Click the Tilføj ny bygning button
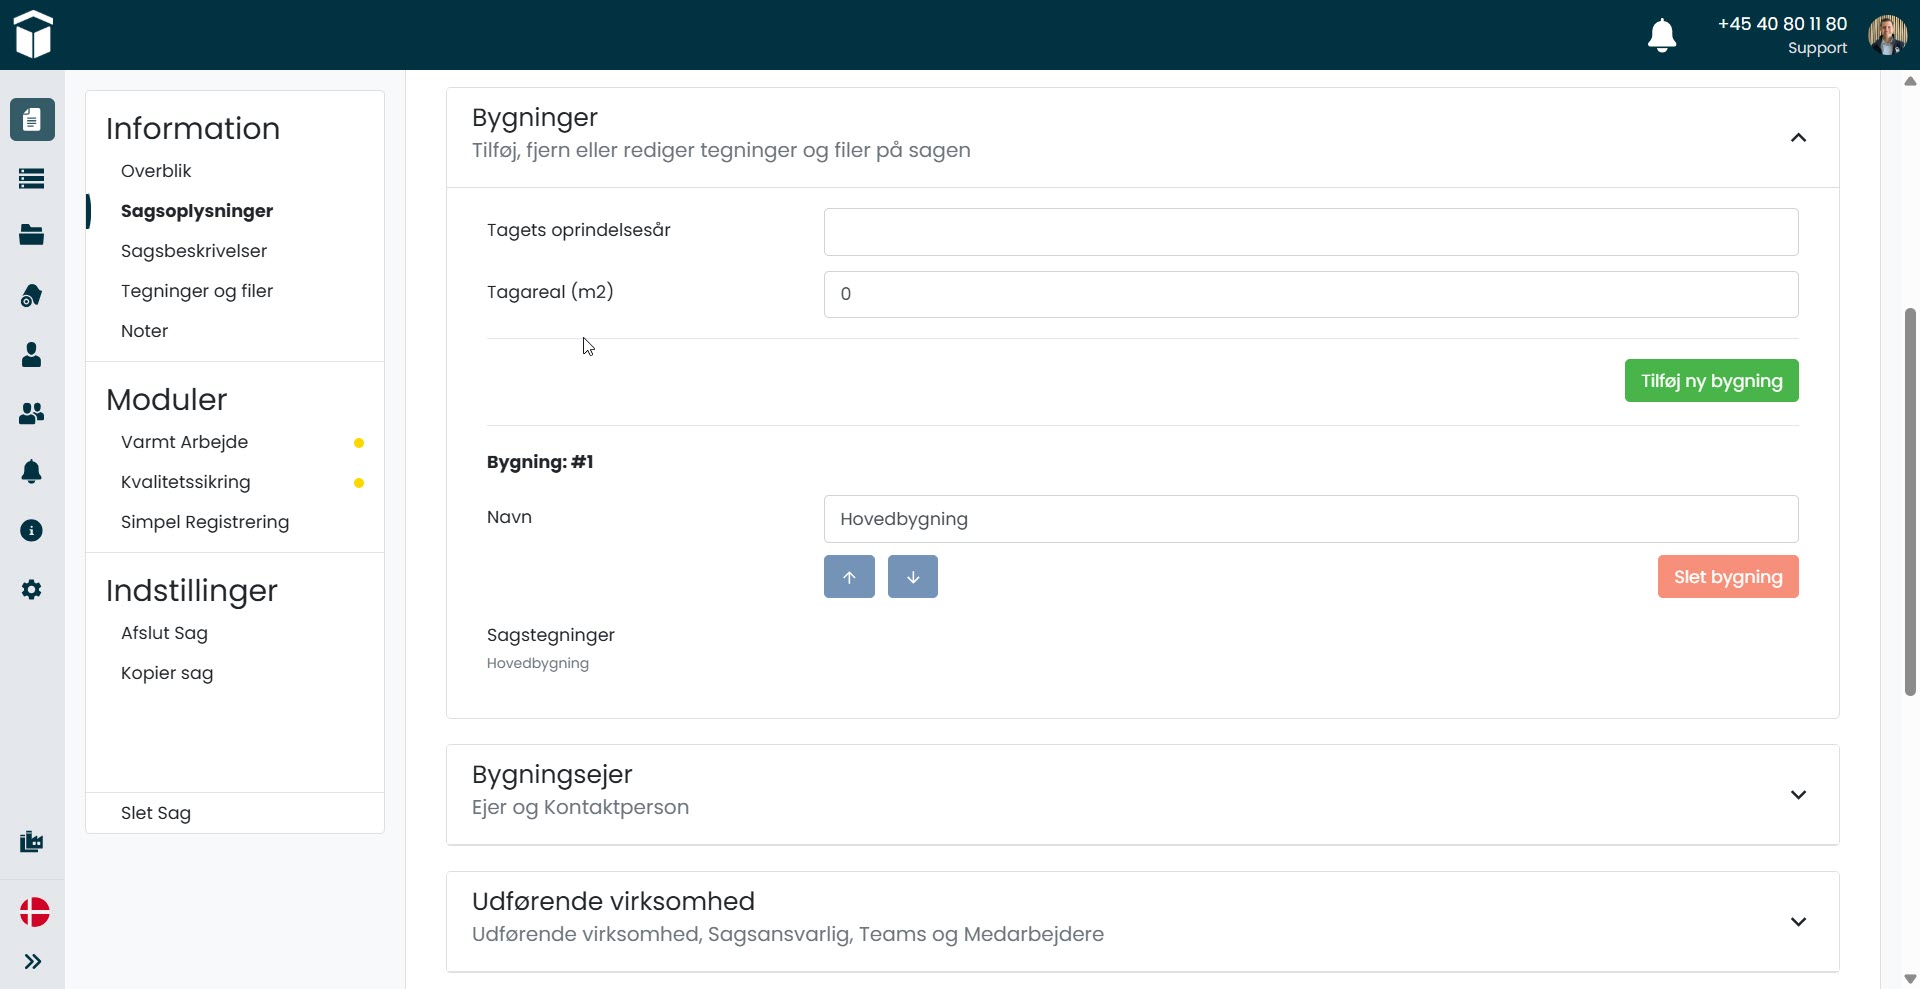 point(1710,380)
